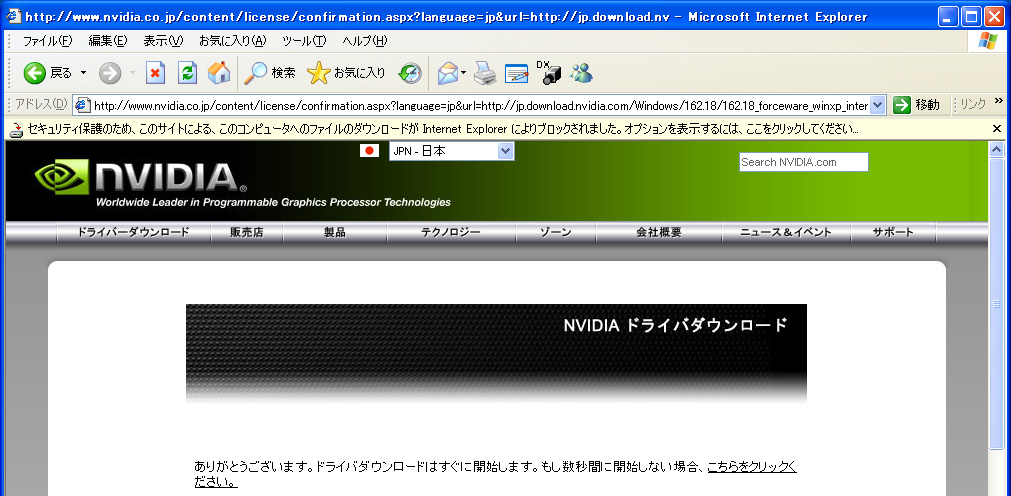Viewport: 1011px width, 496px height.
Task: Open the ドライバーダウンロード nav tab
Action: 133,233
